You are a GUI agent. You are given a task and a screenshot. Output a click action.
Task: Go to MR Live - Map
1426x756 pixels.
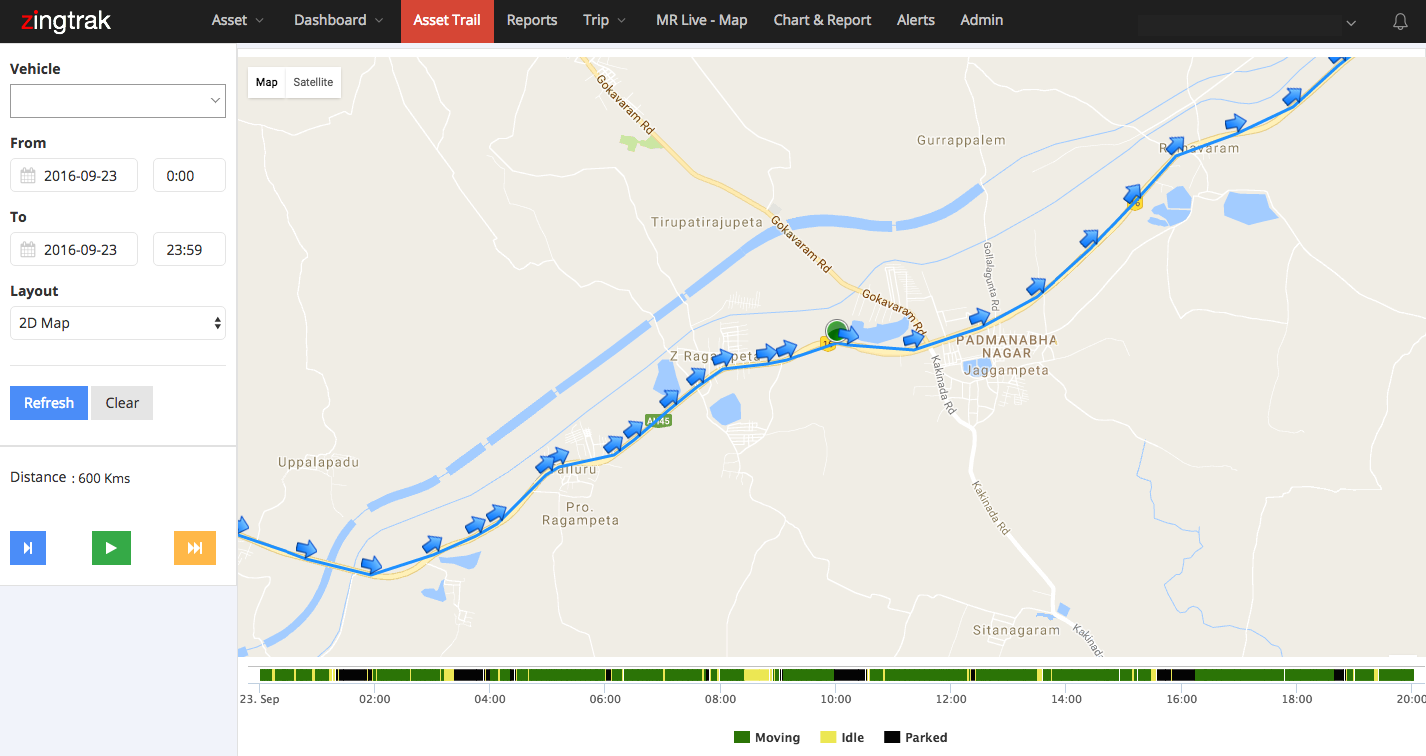tap(701, 20)
